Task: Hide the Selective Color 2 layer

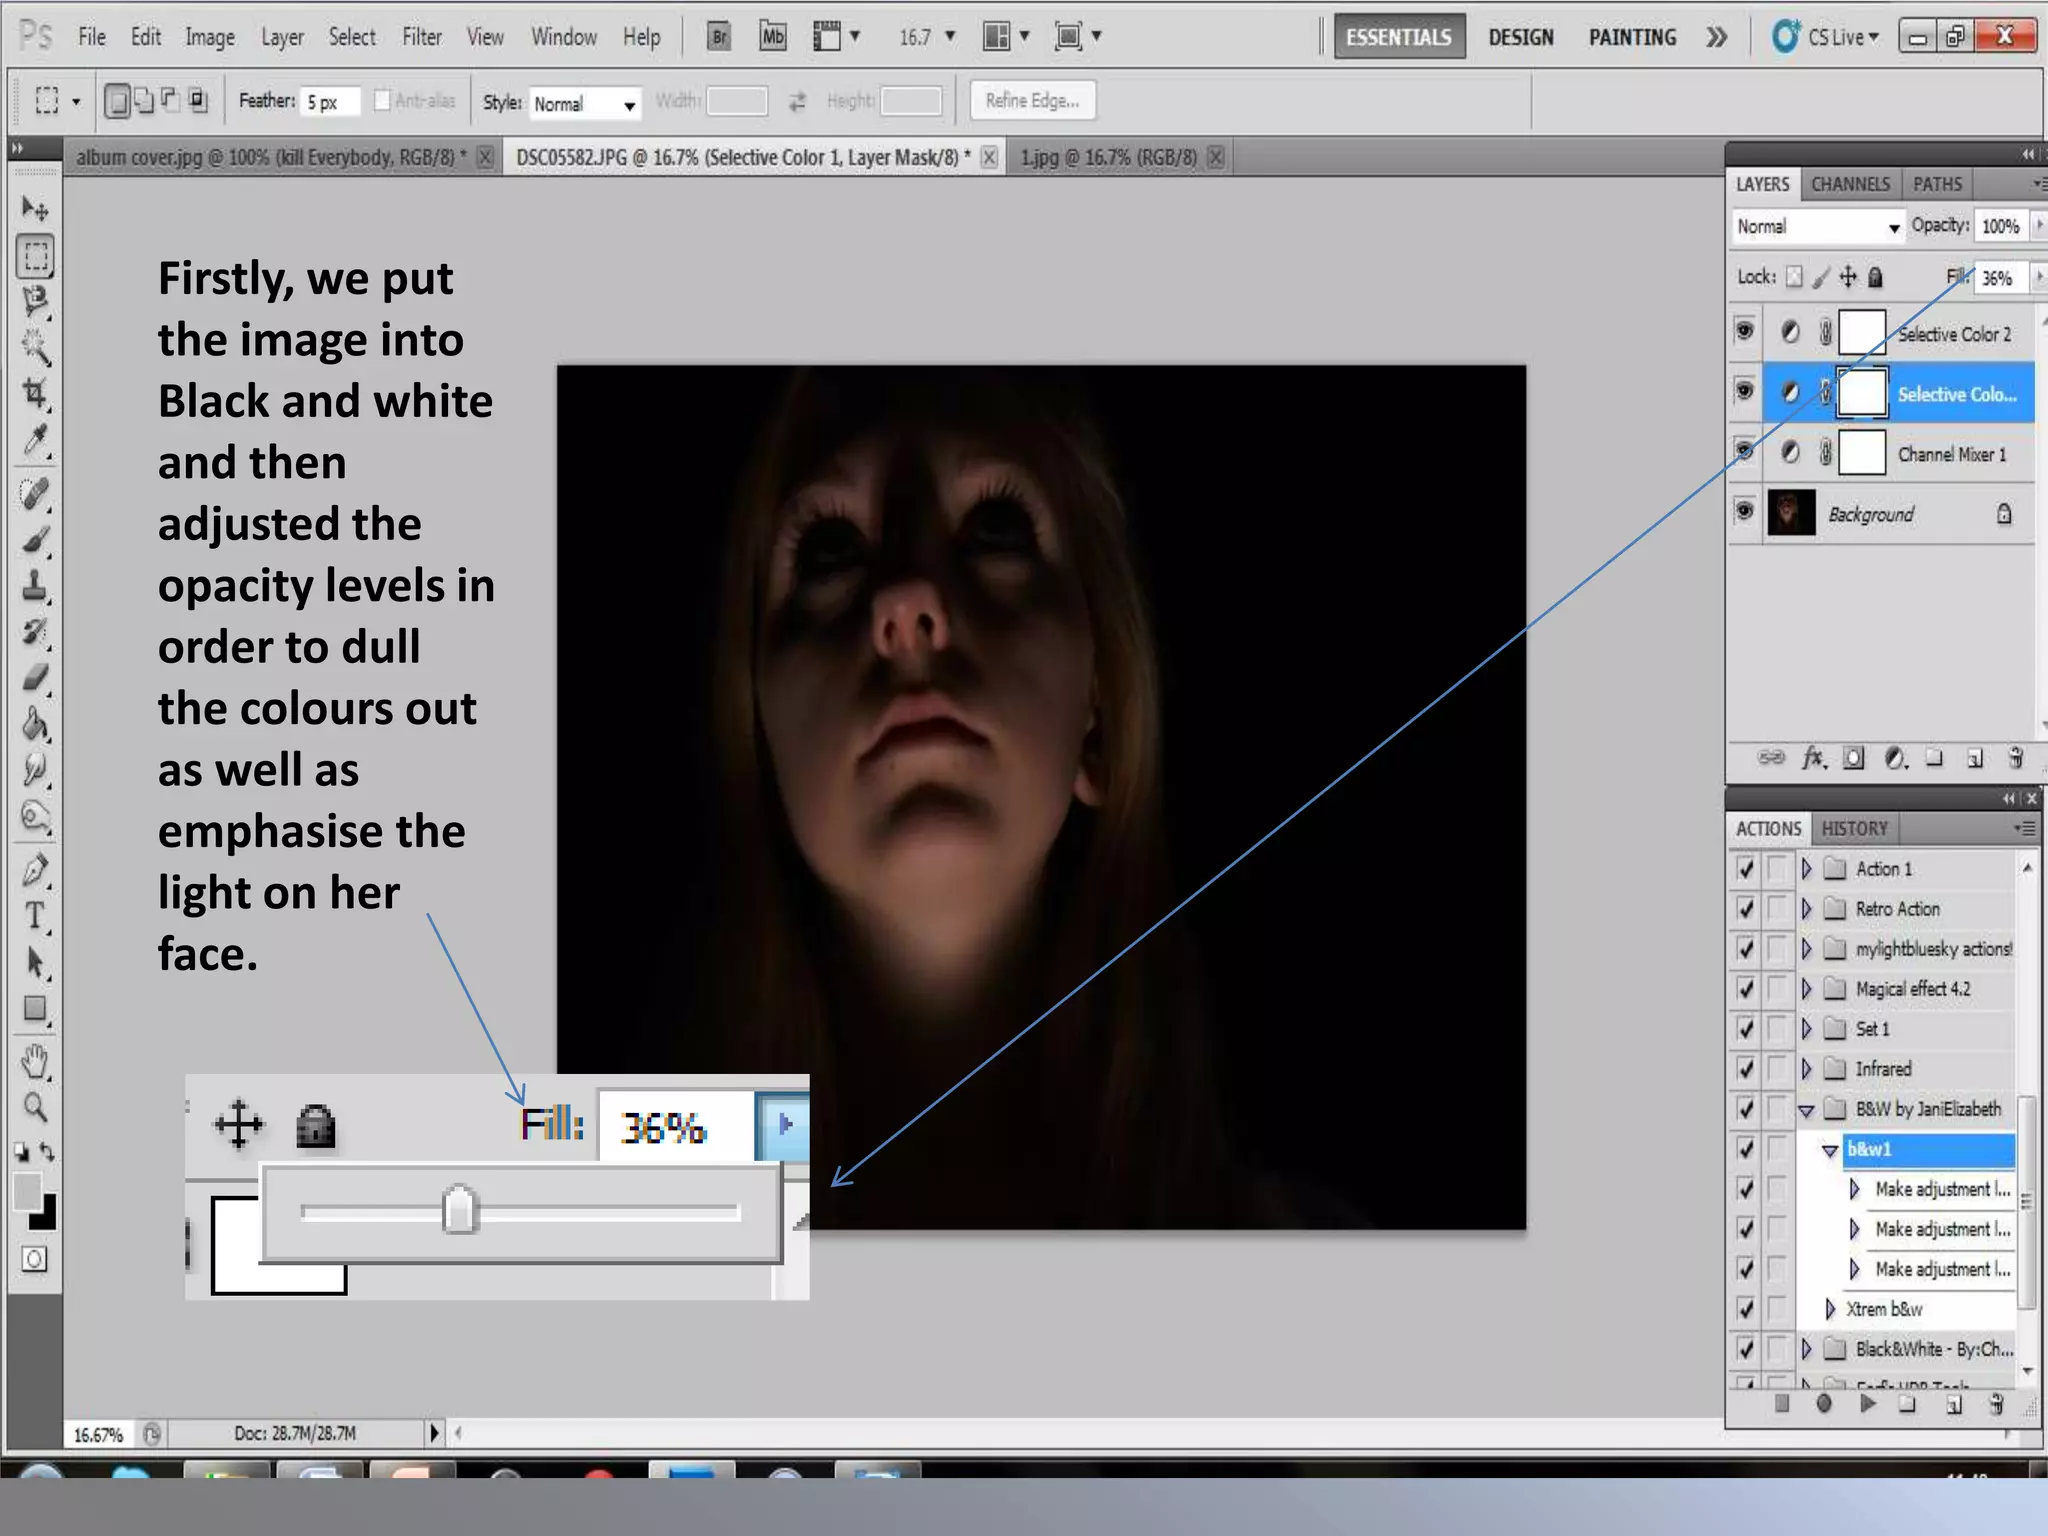Action: pyautogui.click(x=1745, y=331)
